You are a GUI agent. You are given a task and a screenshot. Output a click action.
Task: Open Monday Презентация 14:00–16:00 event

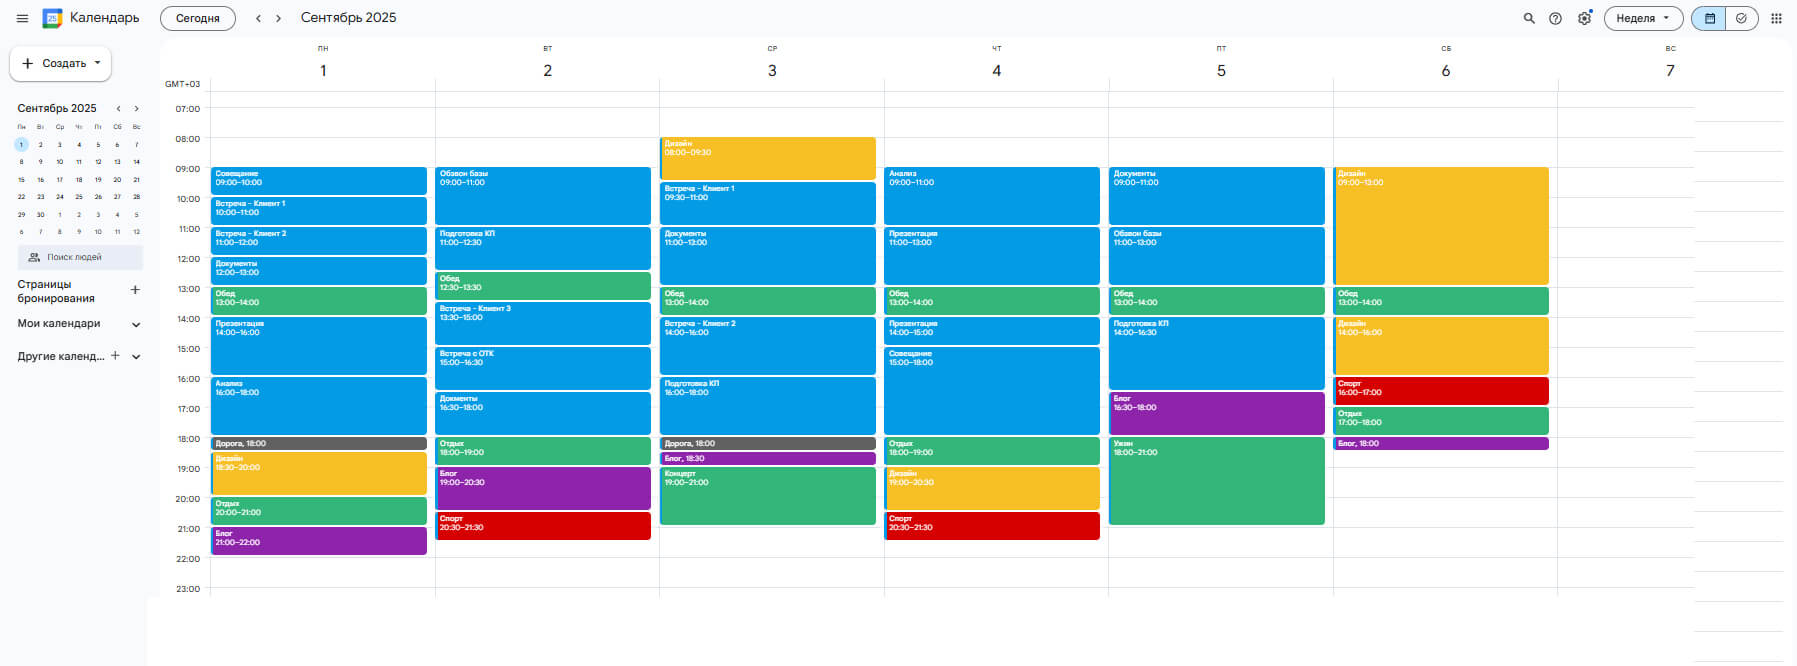click(319, 346)
